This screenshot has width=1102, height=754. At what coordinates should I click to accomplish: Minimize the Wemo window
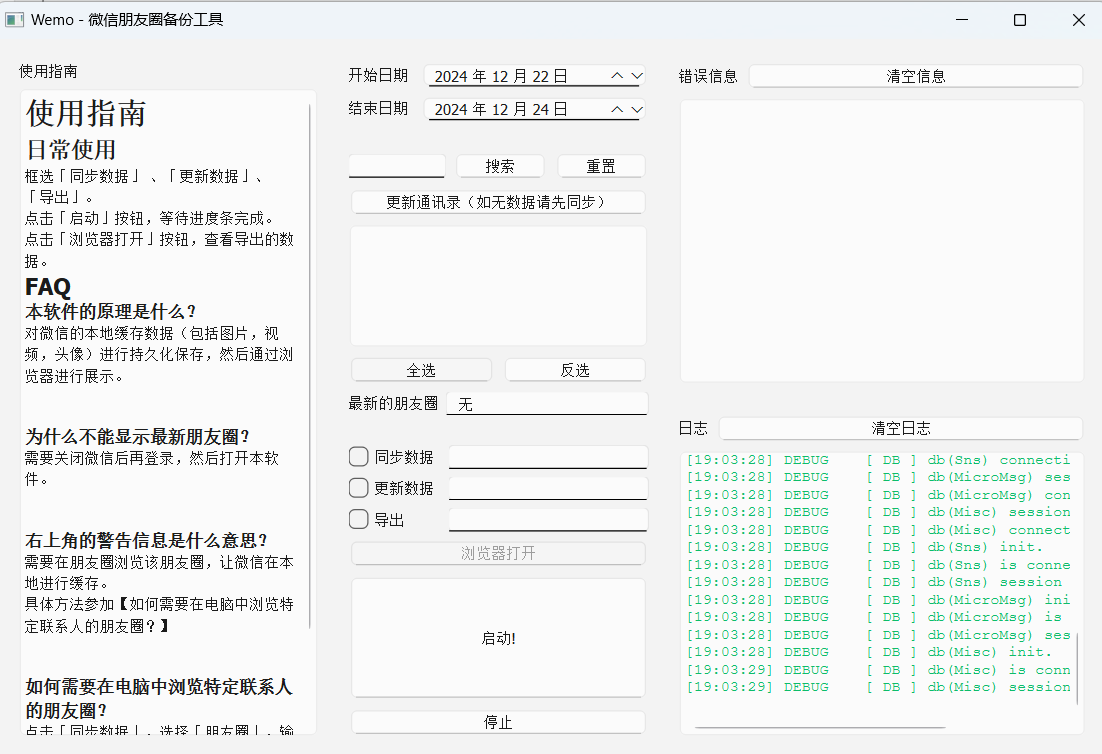point(962,20)
